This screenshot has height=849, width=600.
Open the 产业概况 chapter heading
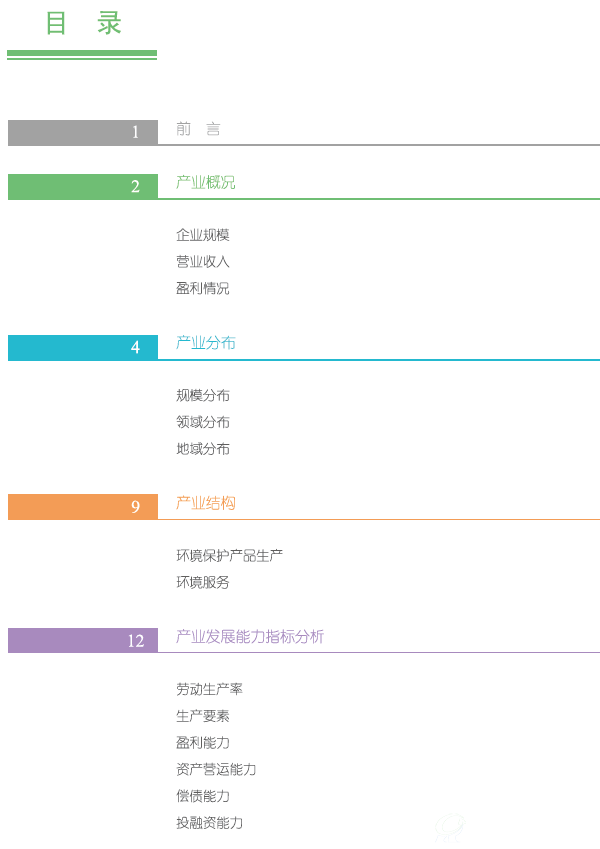coord(205,182)
